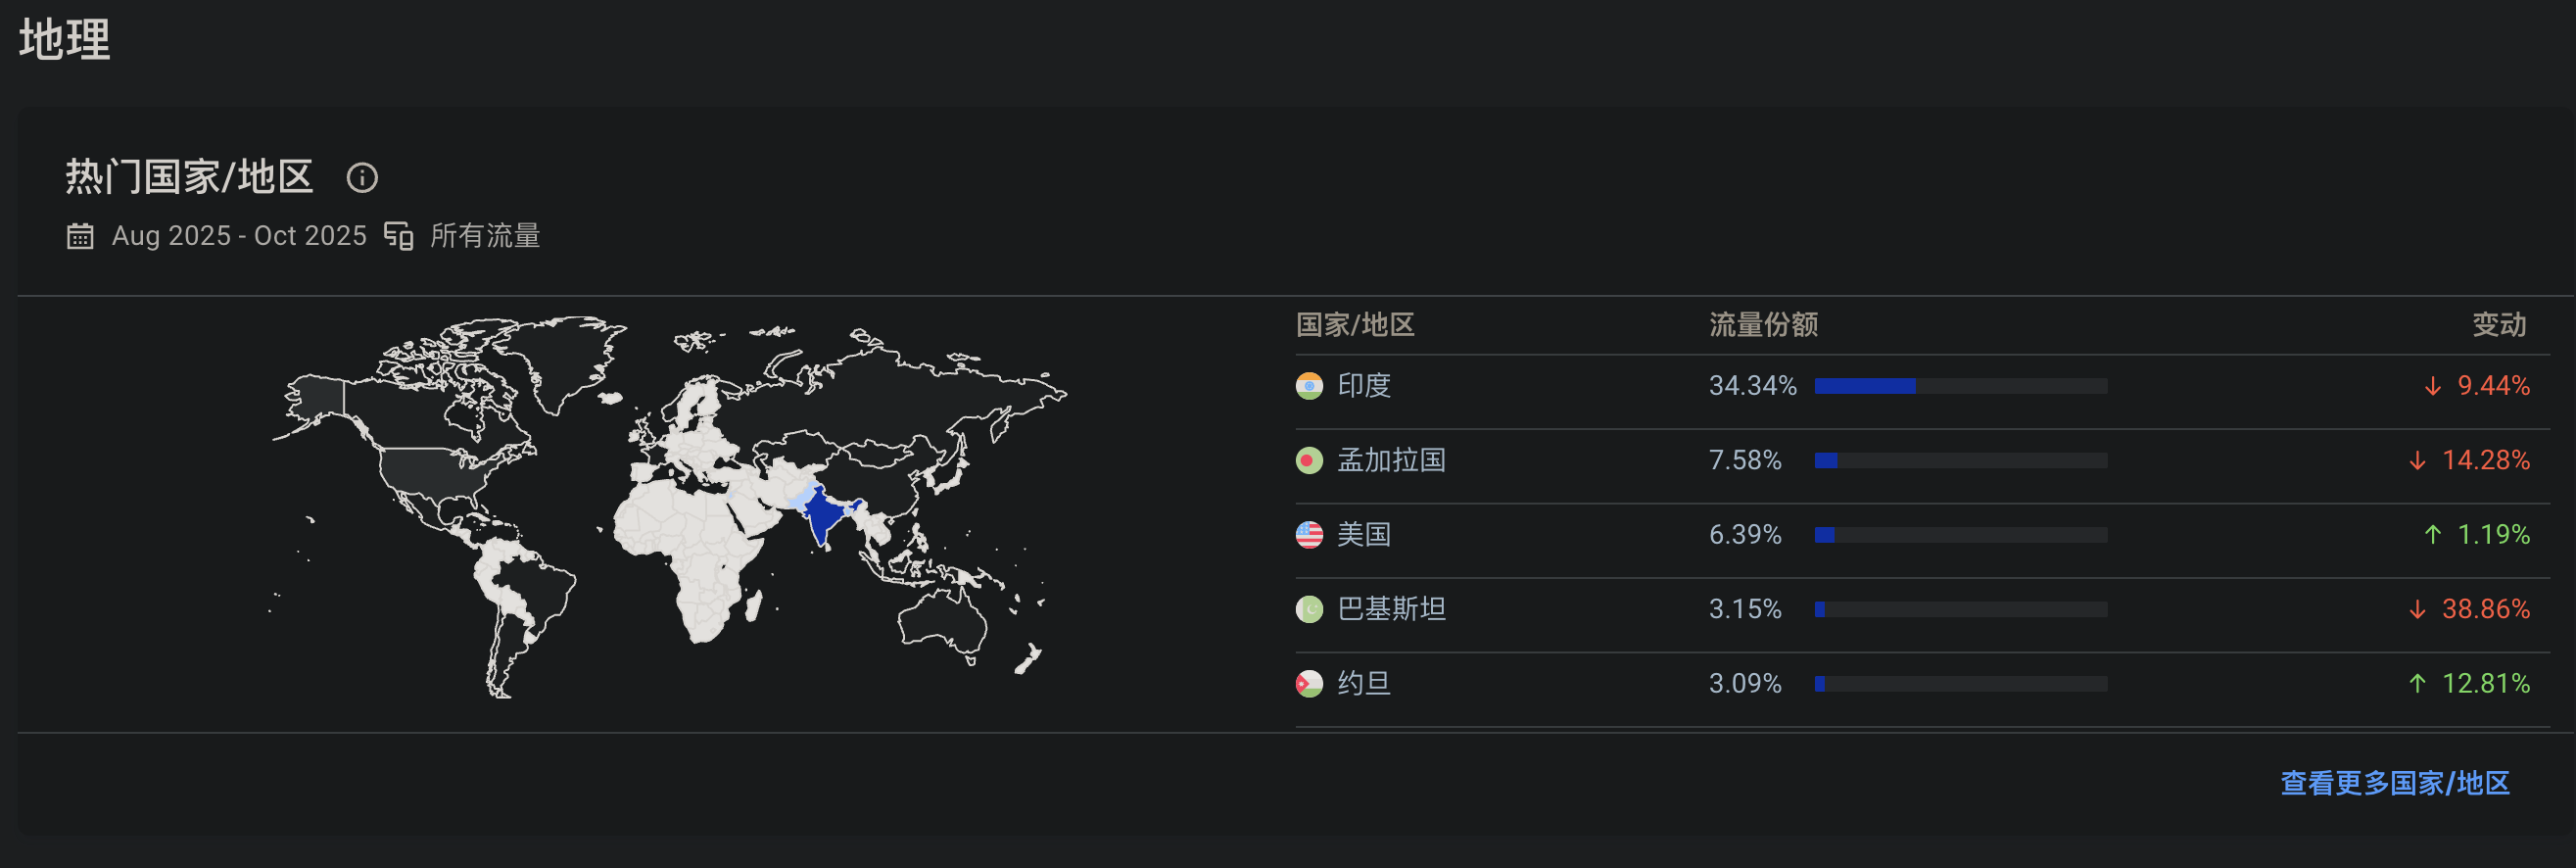Screen dimensions: 2576x868
Task: Click the Aug 2025 - Oct 2025 date range
Action: 239,236
